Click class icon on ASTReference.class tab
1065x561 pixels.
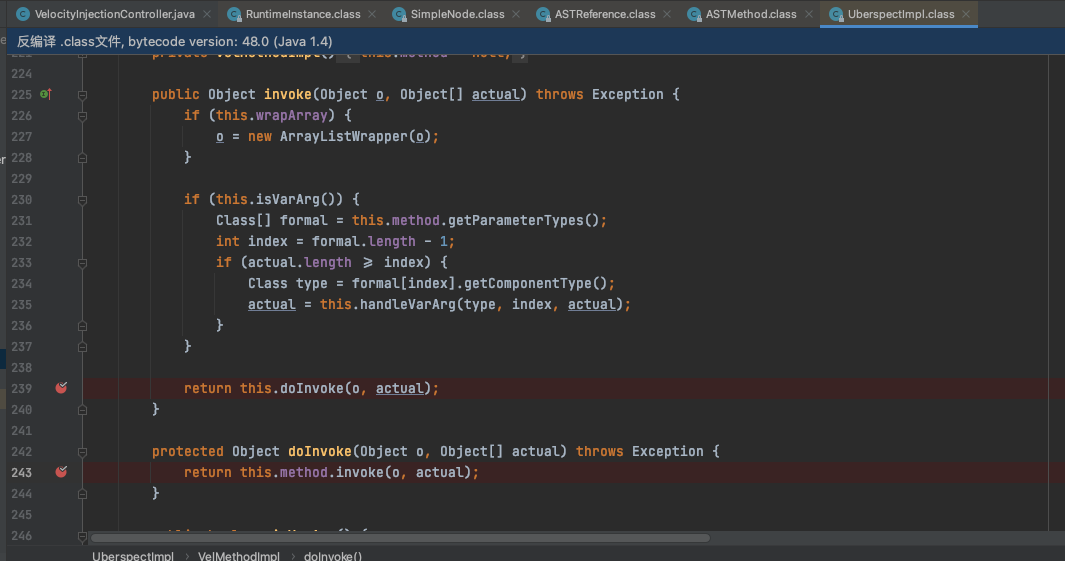click(543, 14)
